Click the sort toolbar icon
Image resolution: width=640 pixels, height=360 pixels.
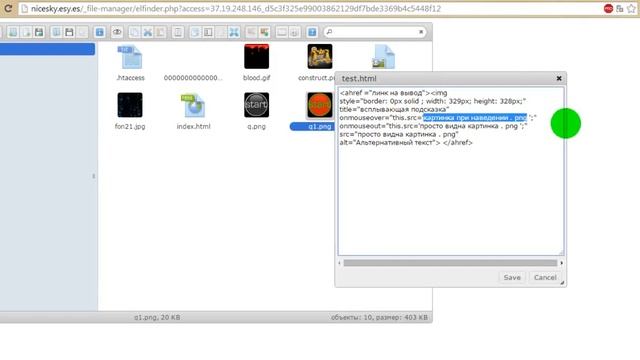pos(295,32)
